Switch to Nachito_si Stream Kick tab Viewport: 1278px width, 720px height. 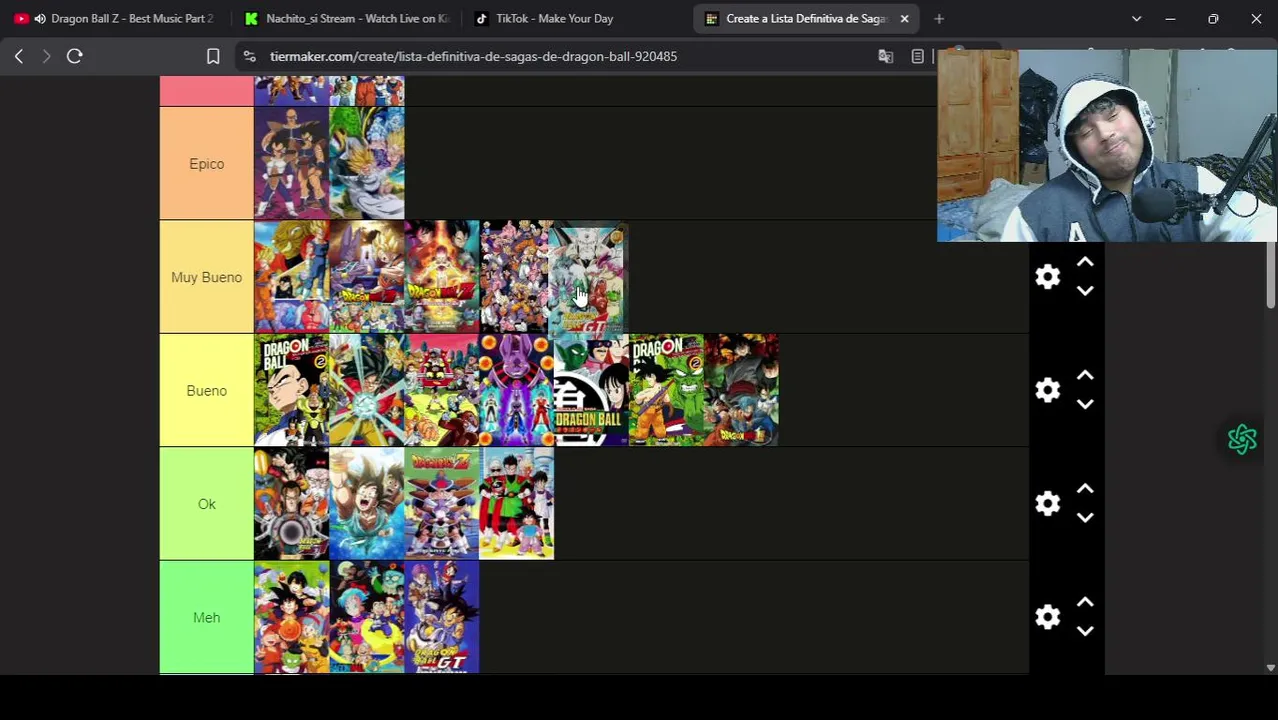pos(345,19)
